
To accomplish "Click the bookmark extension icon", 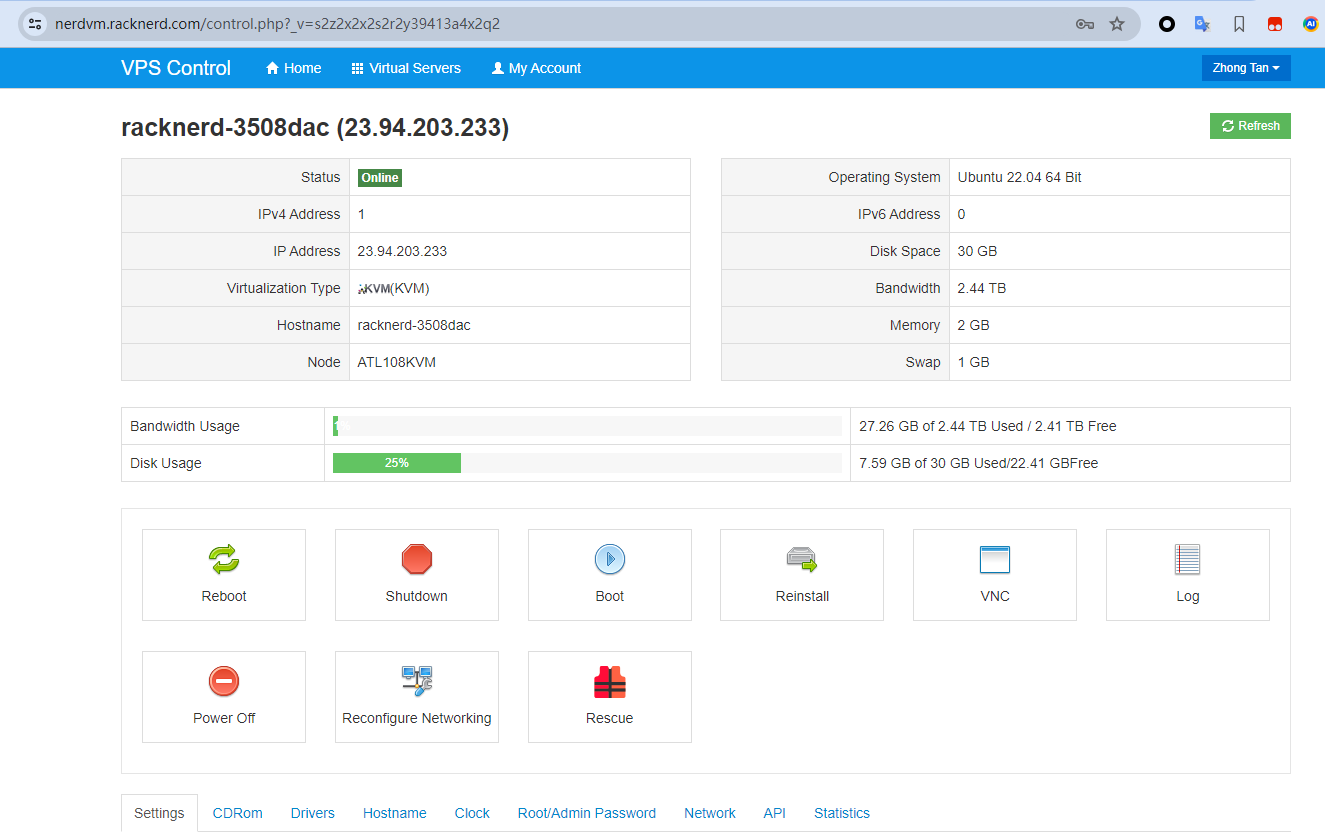I will pyautogui.click(x=1239, y=24).
